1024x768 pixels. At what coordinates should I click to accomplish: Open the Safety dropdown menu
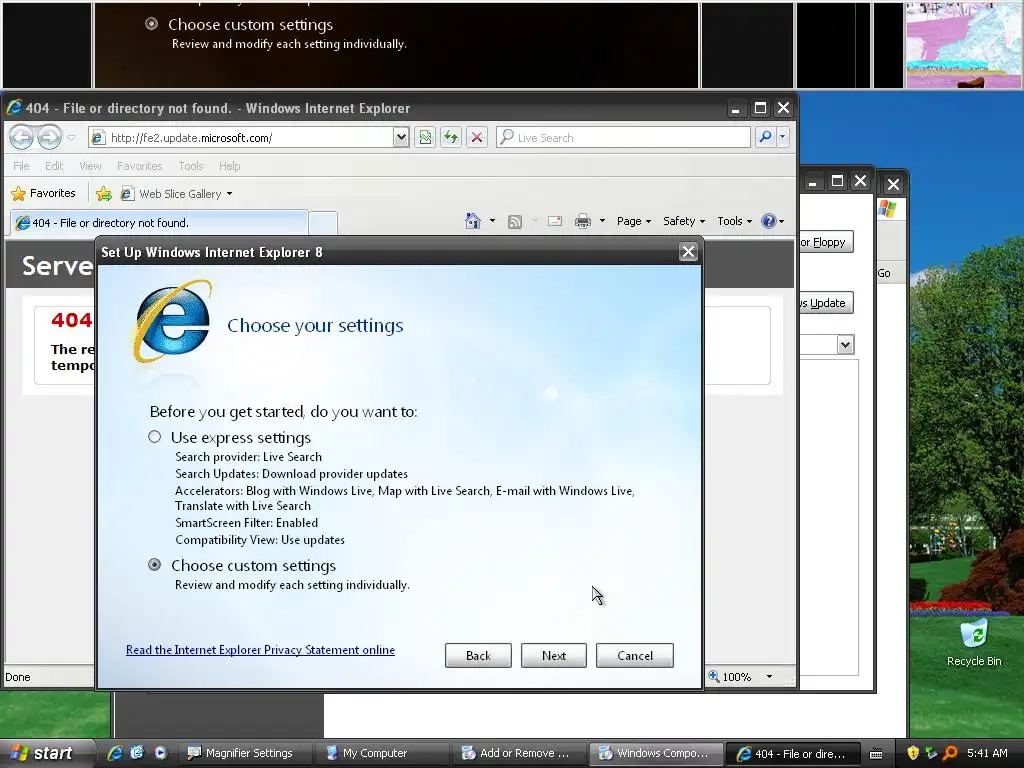(x=684, y=221)
